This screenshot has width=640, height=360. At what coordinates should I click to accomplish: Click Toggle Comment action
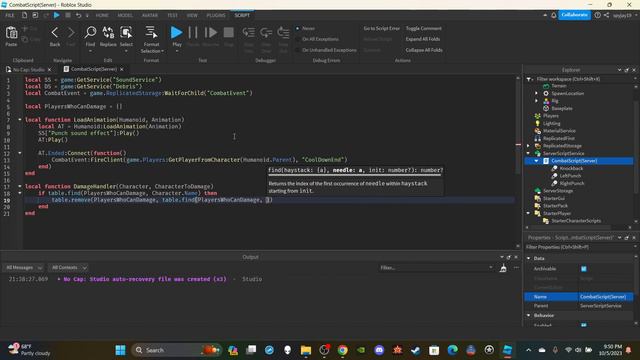pyautogui.click(x=423, y=29)
